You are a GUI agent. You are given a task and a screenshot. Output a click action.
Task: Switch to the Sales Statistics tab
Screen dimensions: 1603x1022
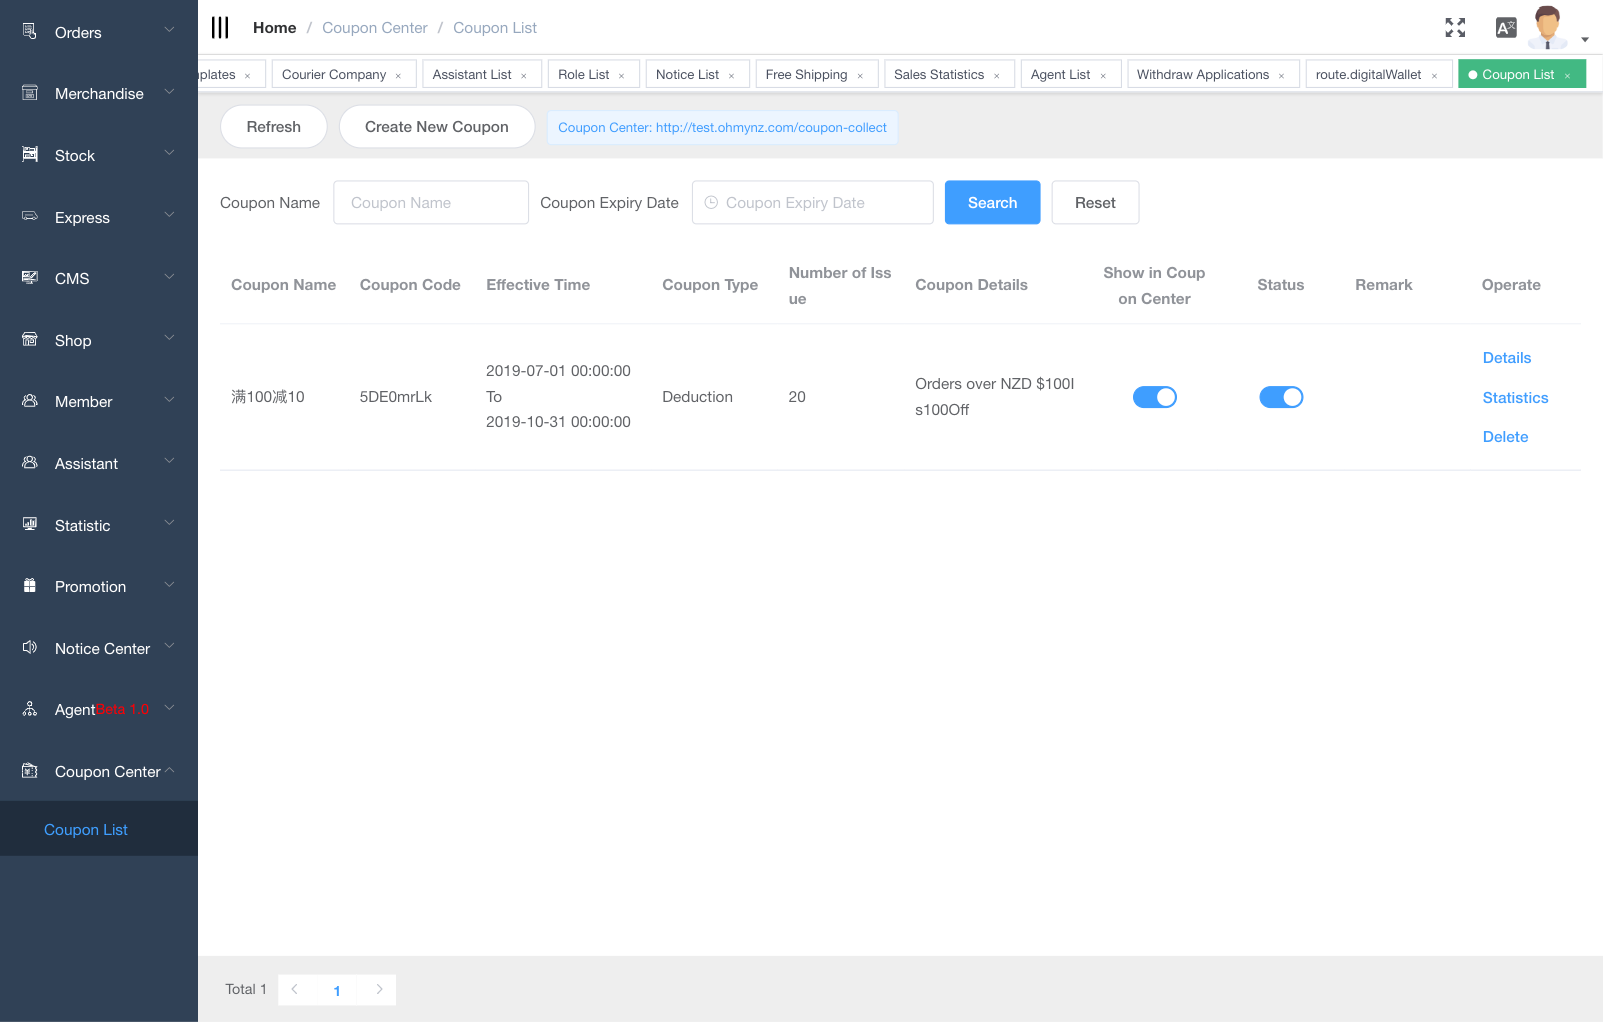[x=938, y=73]
